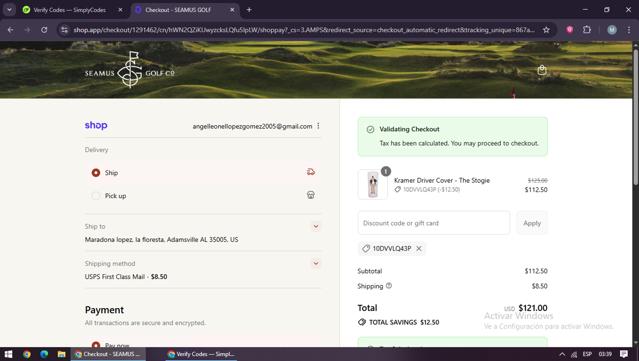Click the taskbar clock showing 03:39

605,354
